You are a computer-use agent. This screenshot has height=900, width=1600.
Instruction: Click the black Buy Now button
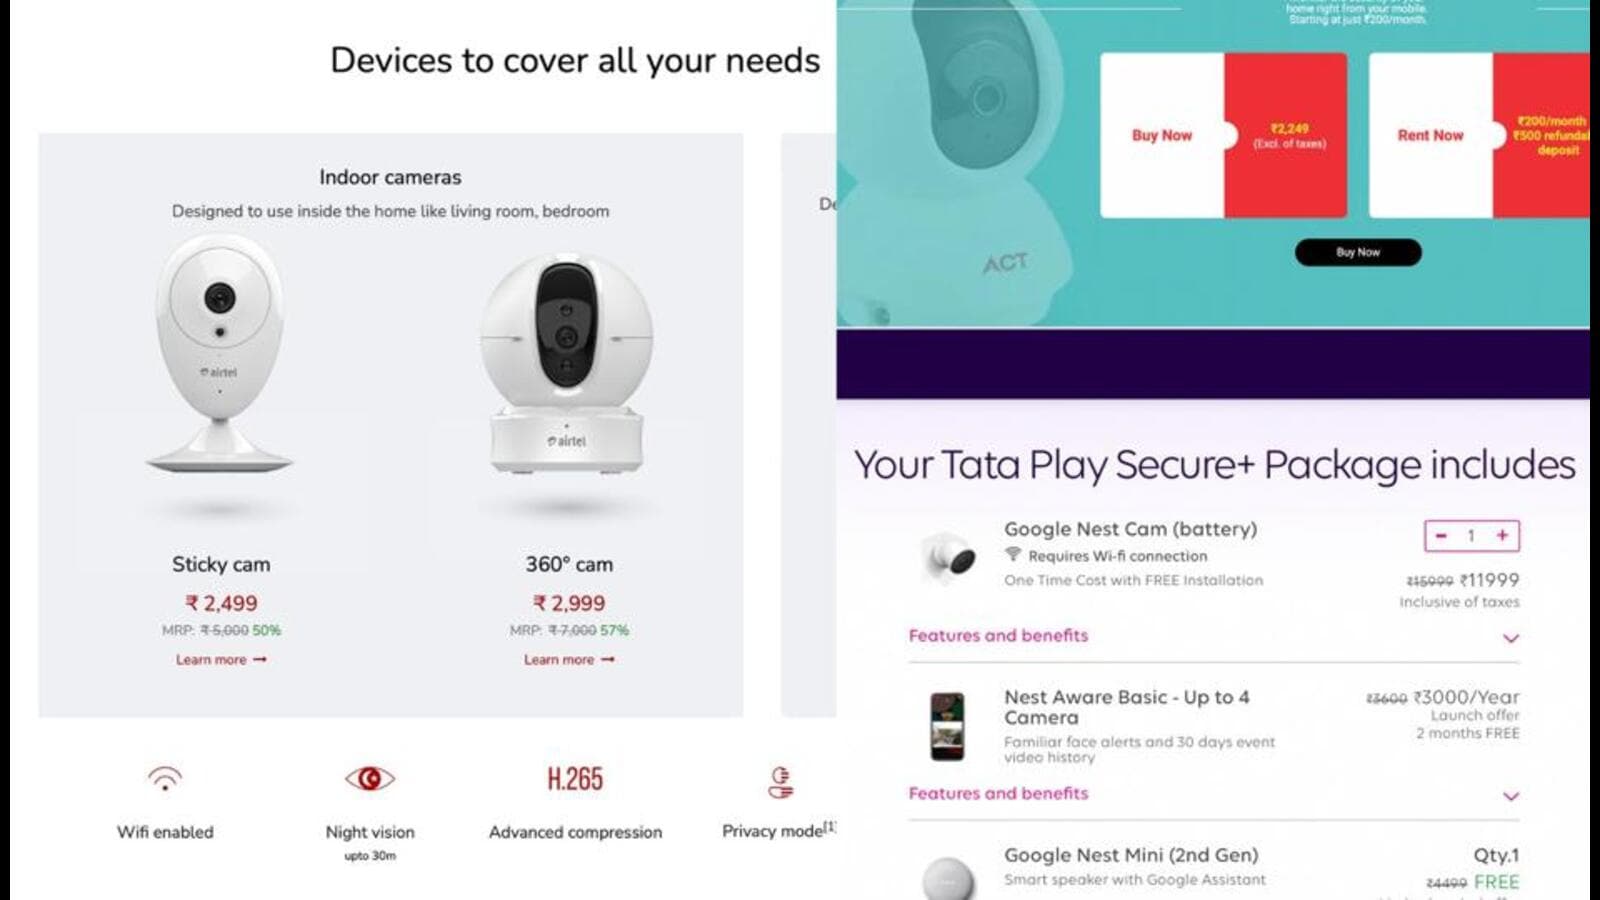point(1358,252)
